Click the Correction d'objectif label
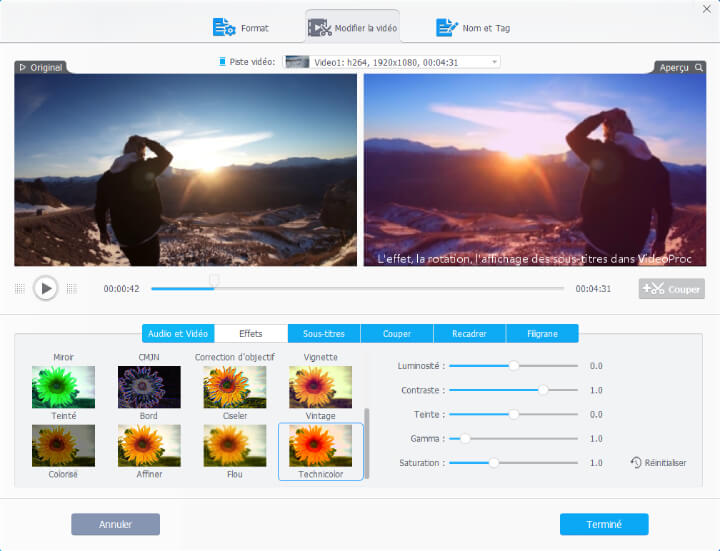This screenshot has width=720, height=551. [235, 357]
